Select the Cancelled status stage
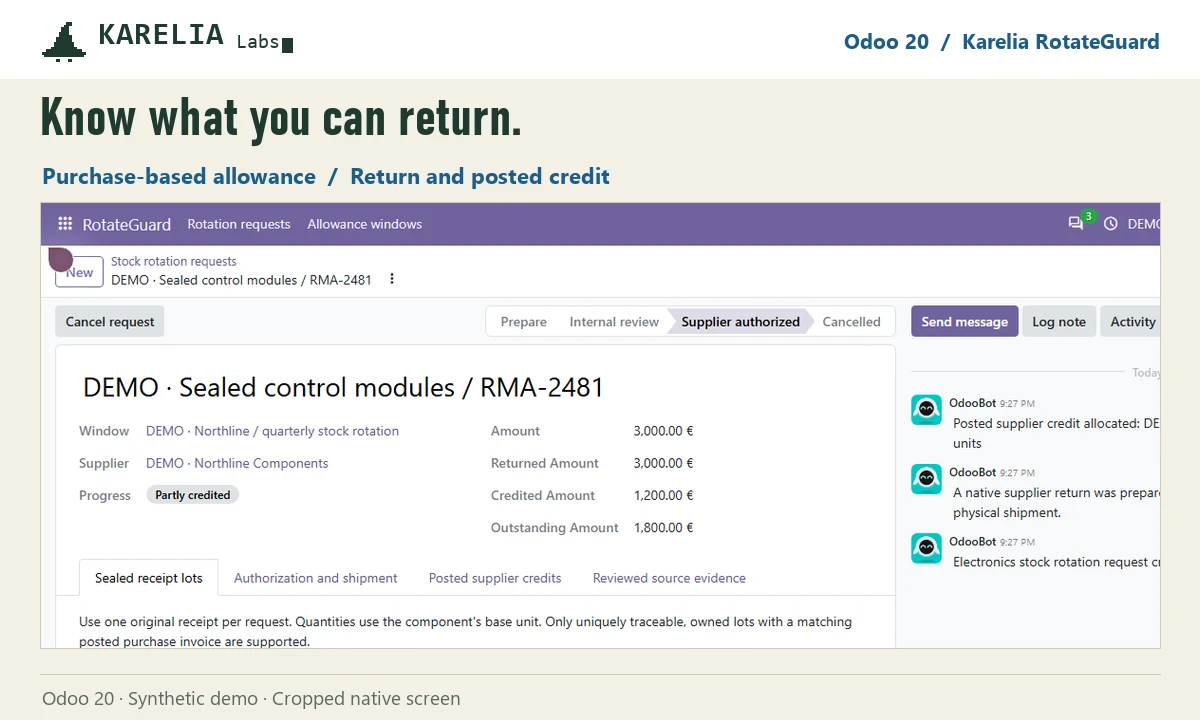The width and height of the screenshot is (1200, 720). click(852, 322)
